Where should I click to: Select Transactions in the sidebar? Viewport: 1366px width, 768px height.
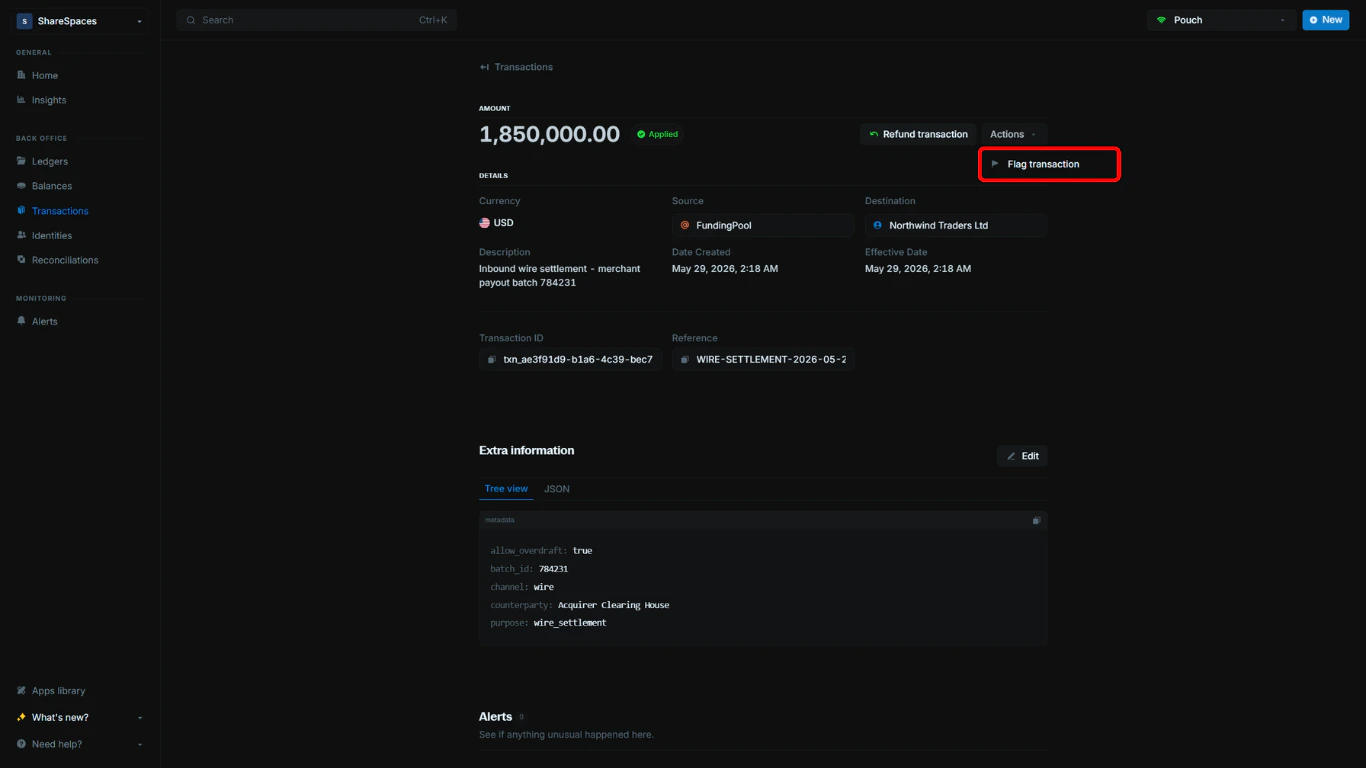[x=60, y=211]
